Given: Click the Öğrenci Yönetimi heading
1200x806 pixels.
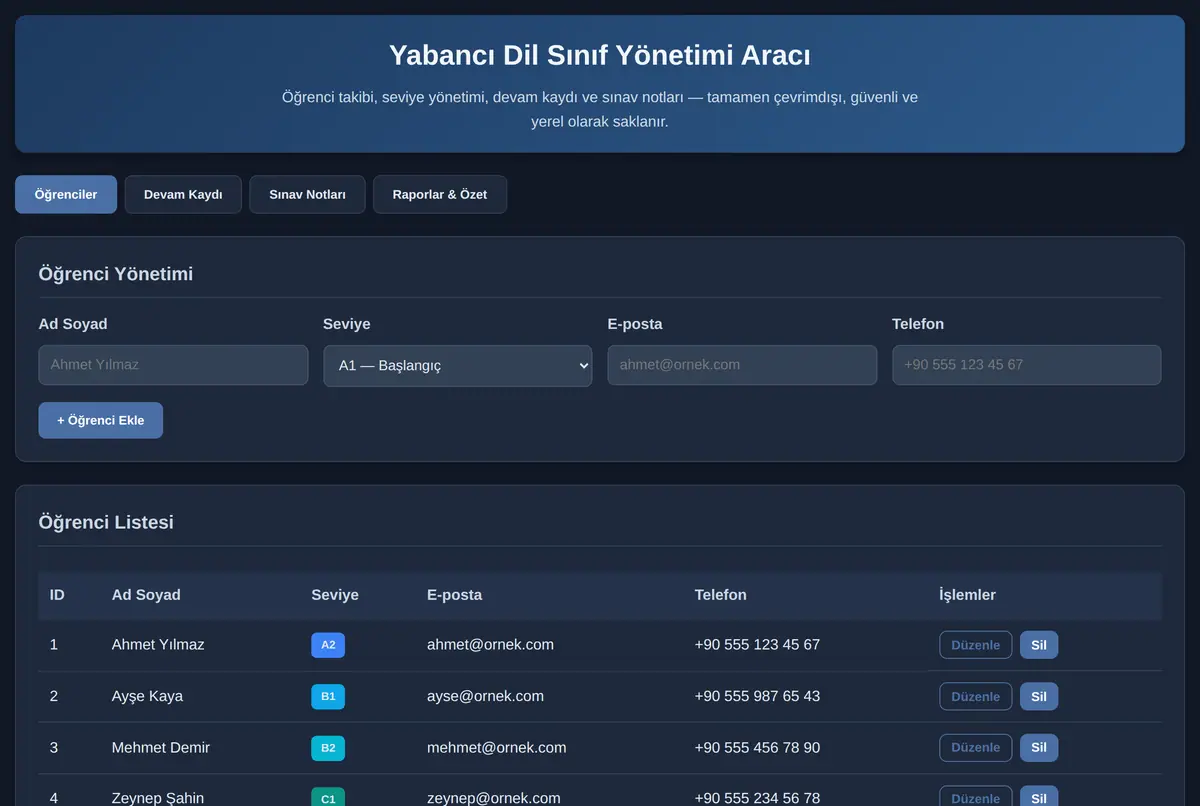Looking at the screenshot, I should (116, 273).
